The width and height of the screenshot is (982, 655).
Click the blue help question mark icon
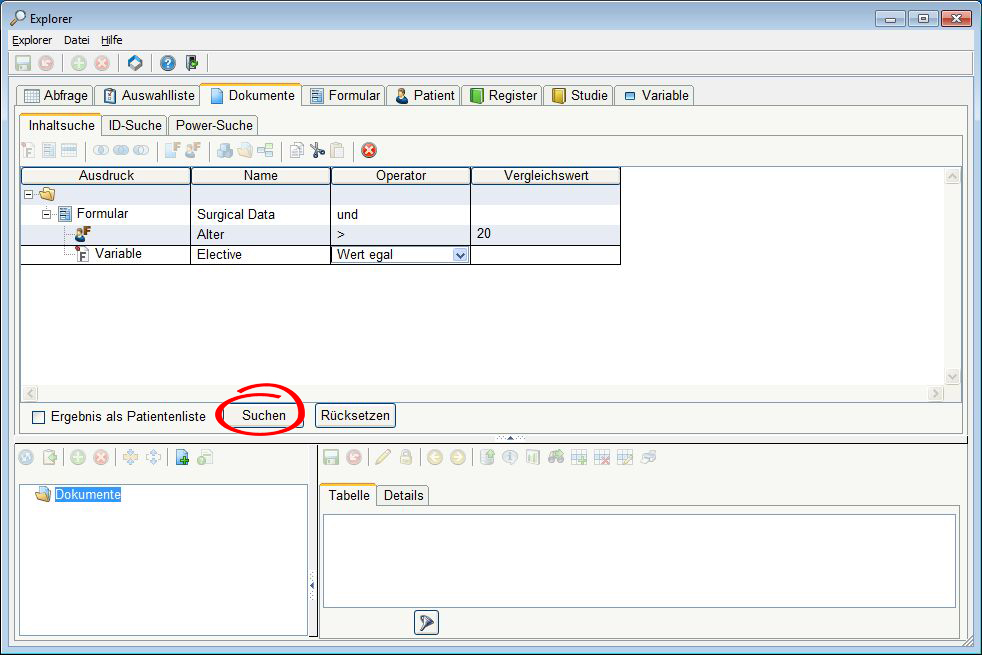[x=167, y=63]
